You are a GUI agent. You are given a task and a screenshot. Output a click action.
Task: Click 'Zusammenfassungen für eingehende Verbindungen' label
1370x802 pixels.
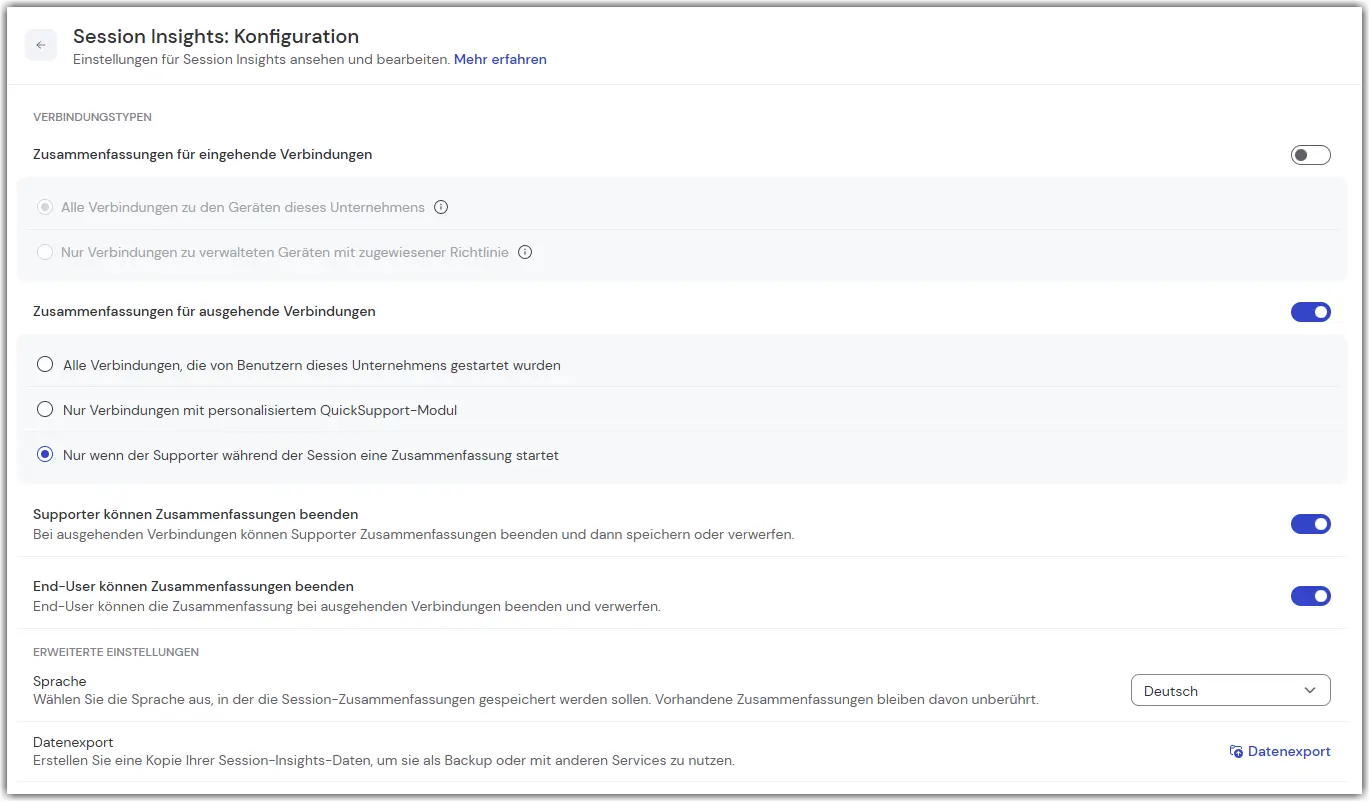203,155
